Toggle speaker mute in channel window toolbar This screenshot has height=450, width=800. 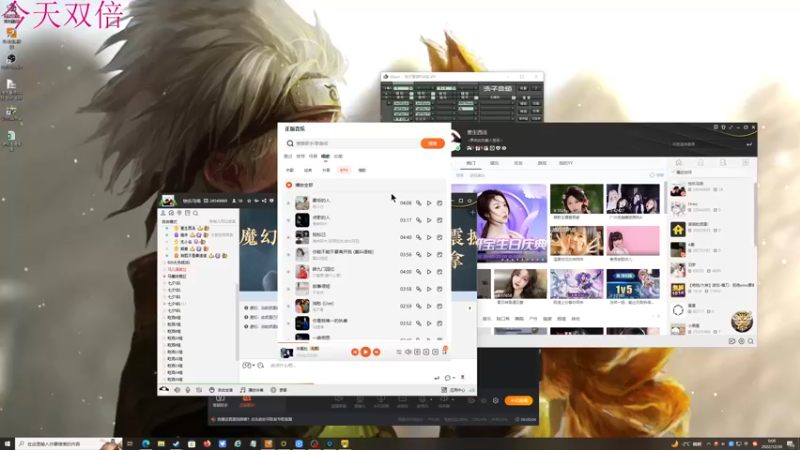coord(177,390)
